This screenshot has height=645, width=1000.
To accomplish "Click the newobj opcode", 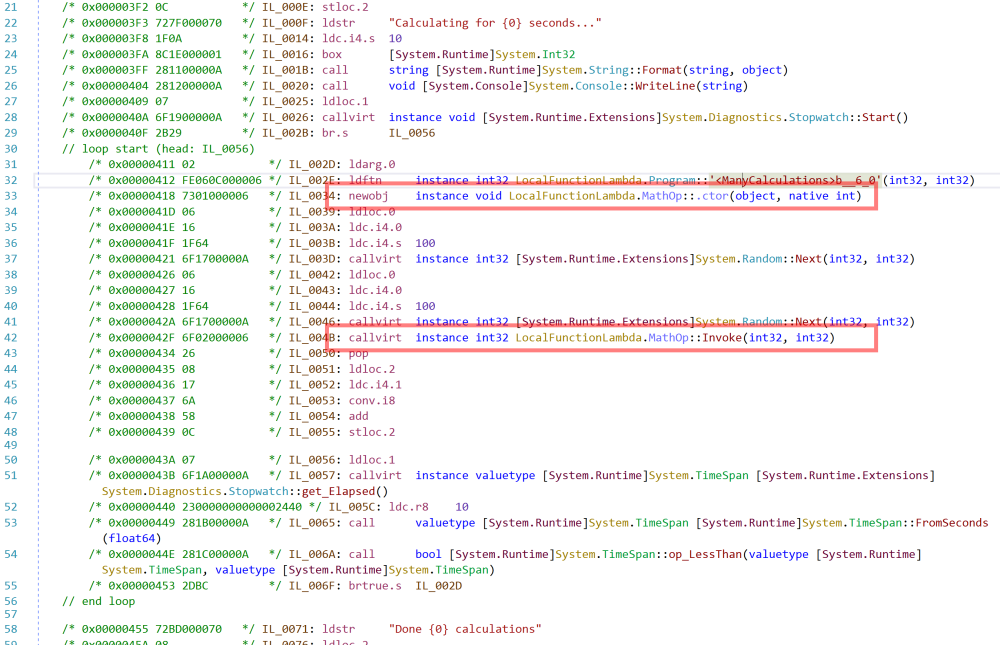I will pyautogui.click(x=368, y=196).
